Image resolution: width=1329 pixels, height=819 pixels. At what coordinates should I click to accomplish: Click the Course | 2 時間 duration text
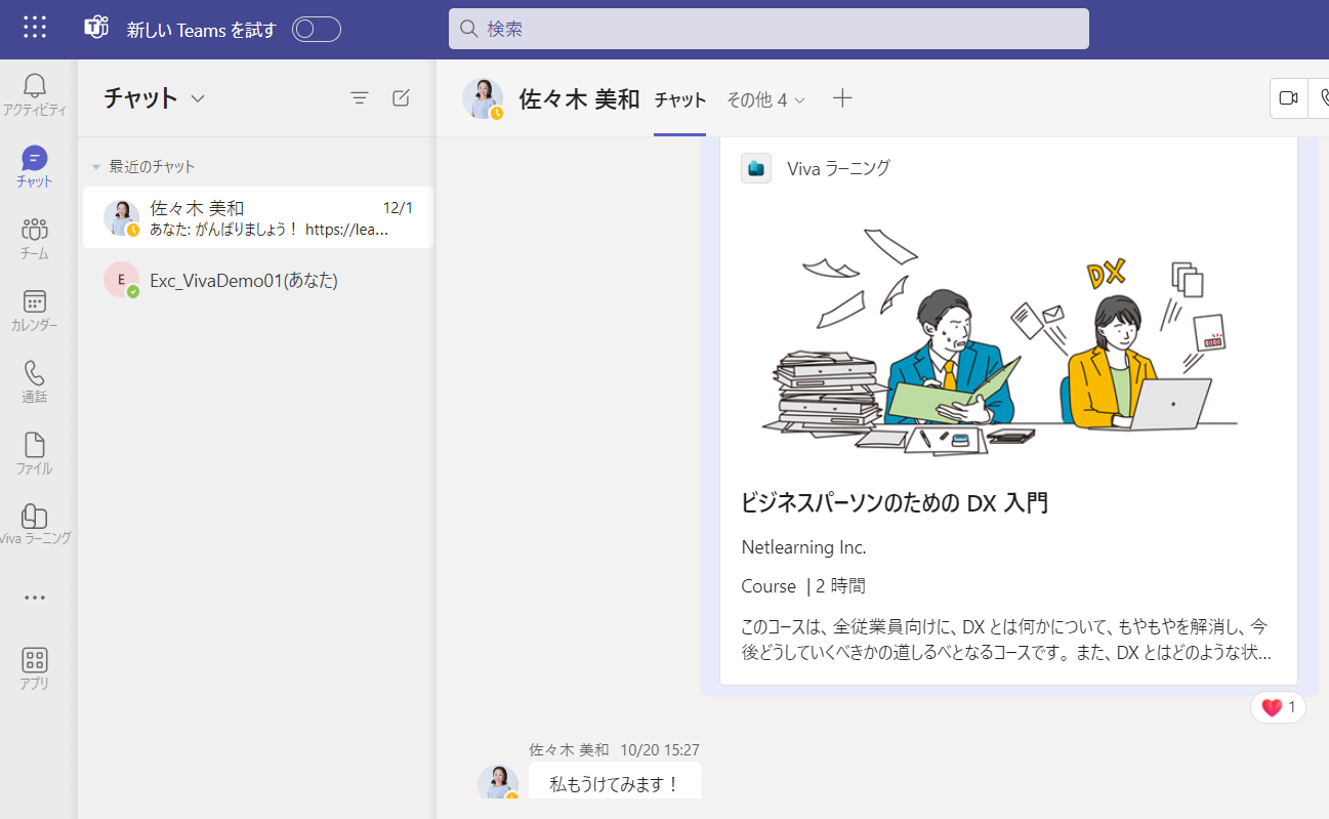pos(803,586)
